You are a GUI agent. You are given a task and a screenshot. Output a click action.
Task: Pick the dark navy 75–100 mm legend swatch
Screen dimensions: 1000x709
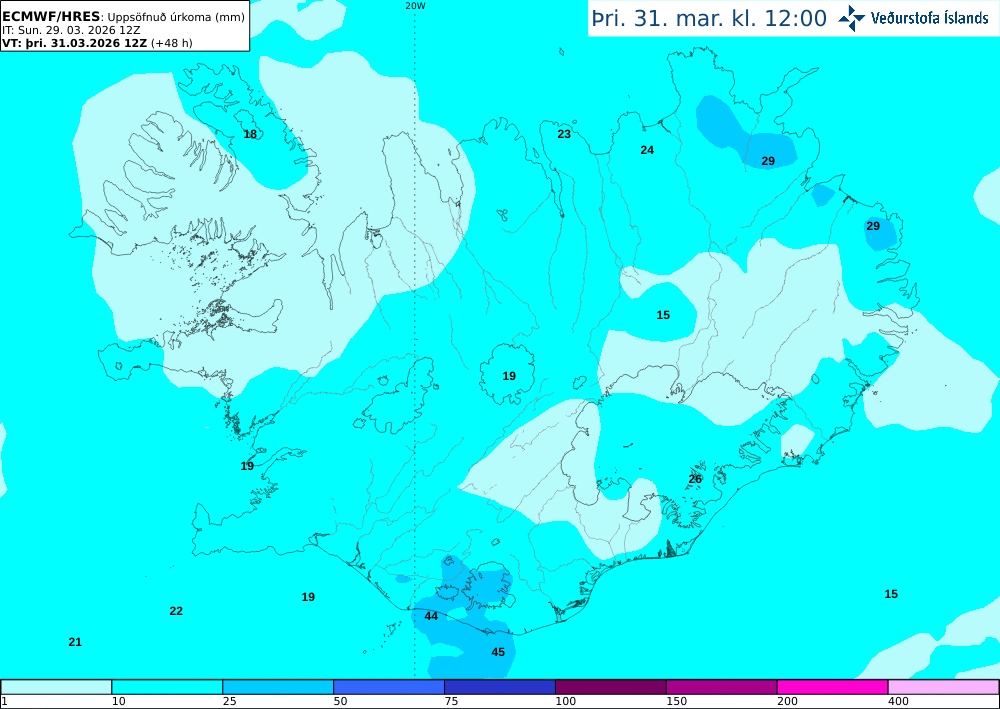(x=500, y=687)
